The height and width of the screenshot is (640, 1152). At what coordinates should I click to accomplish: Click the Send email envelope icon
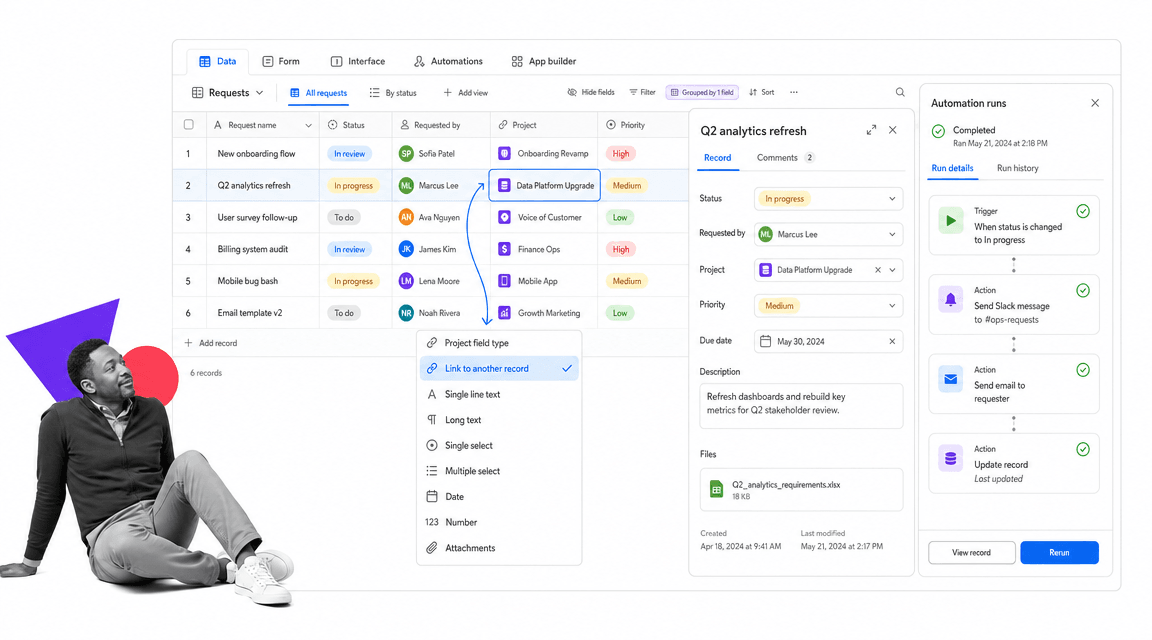(951, 379)
